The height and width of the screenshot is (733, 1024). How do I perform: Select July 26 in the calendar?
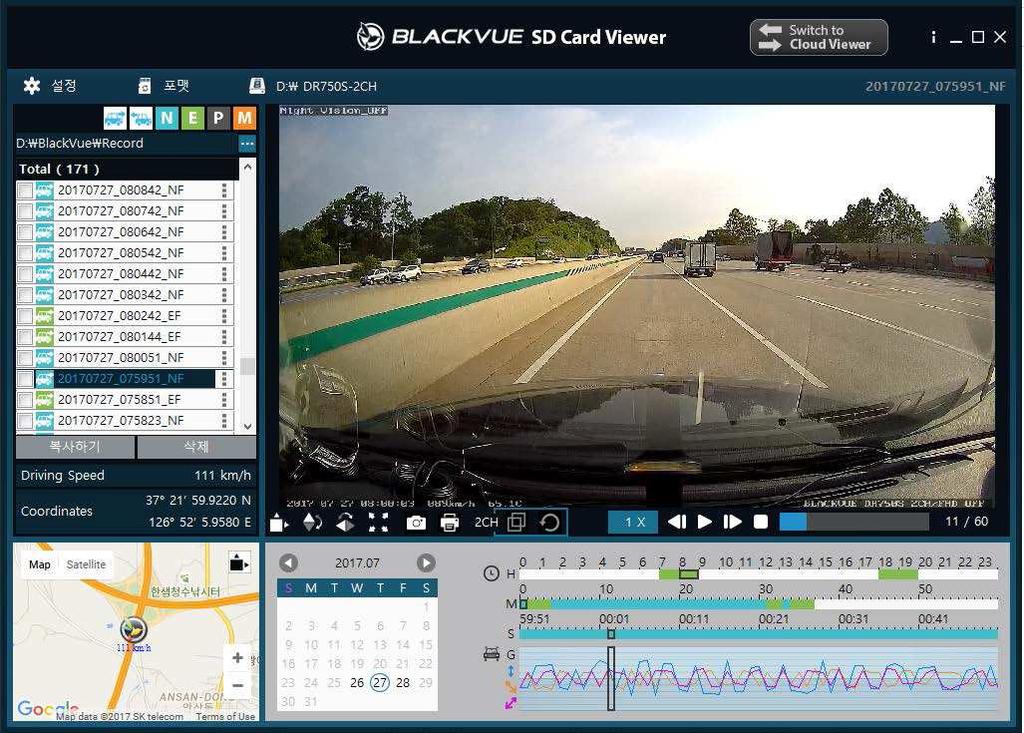tap(357, 683)
